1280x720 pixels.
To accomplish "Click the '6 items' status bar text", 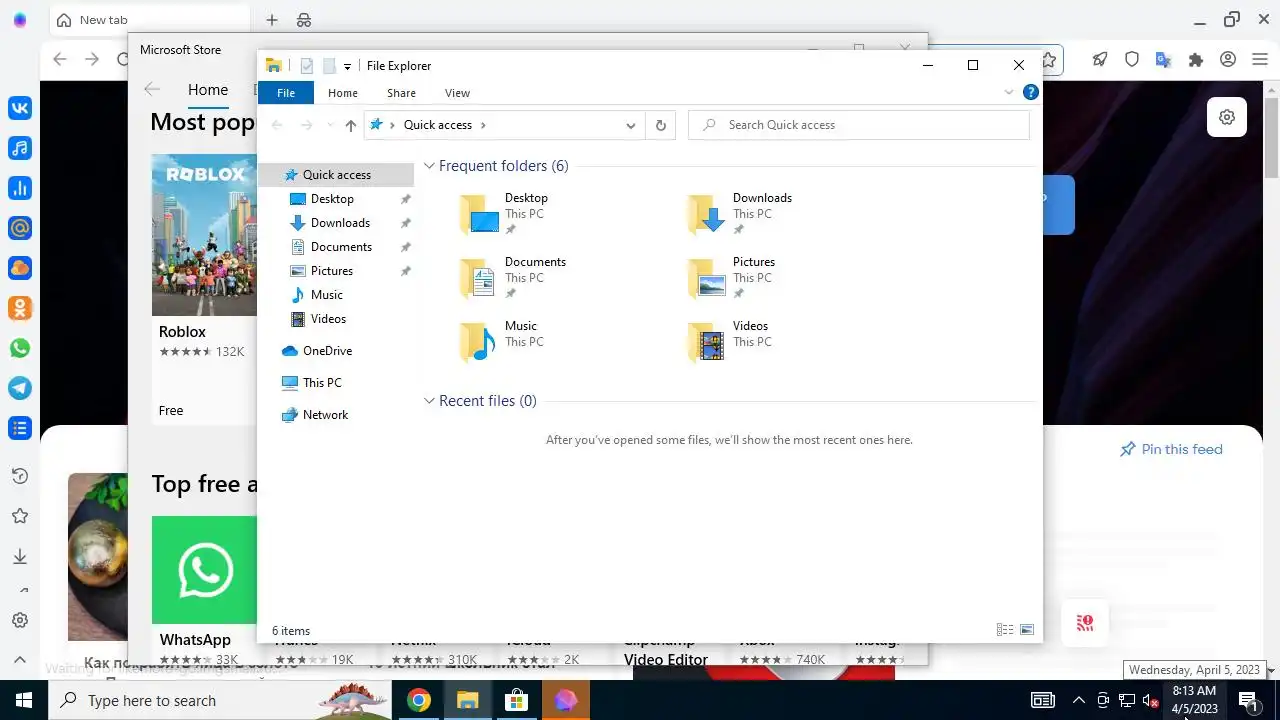I will tap(291, 631).
